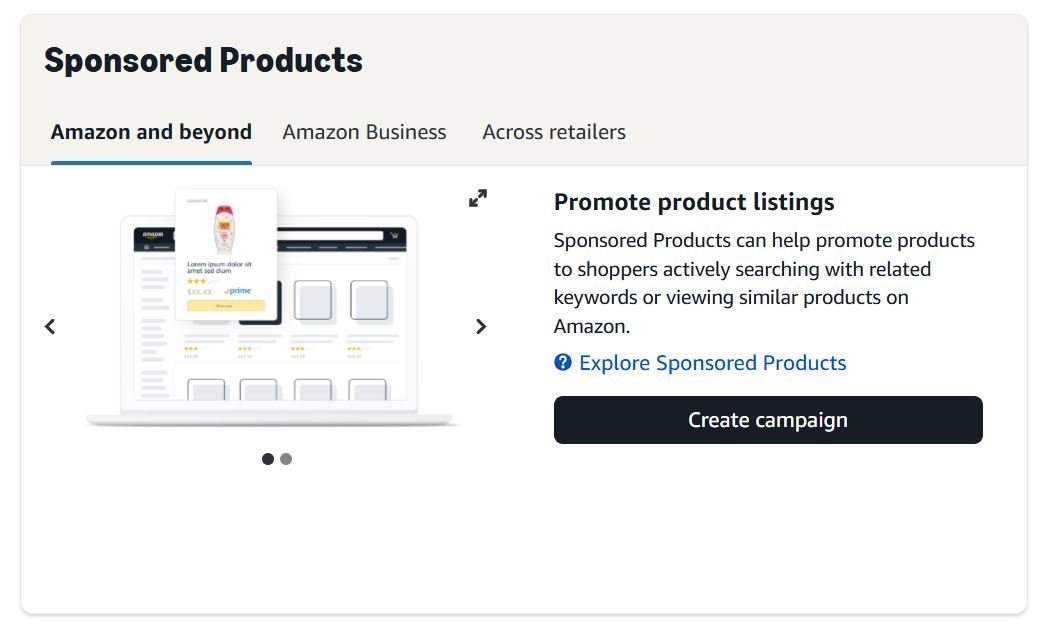Click the shopping cart icon in the mockup header

pyautogui.click(x=394, y=235)
